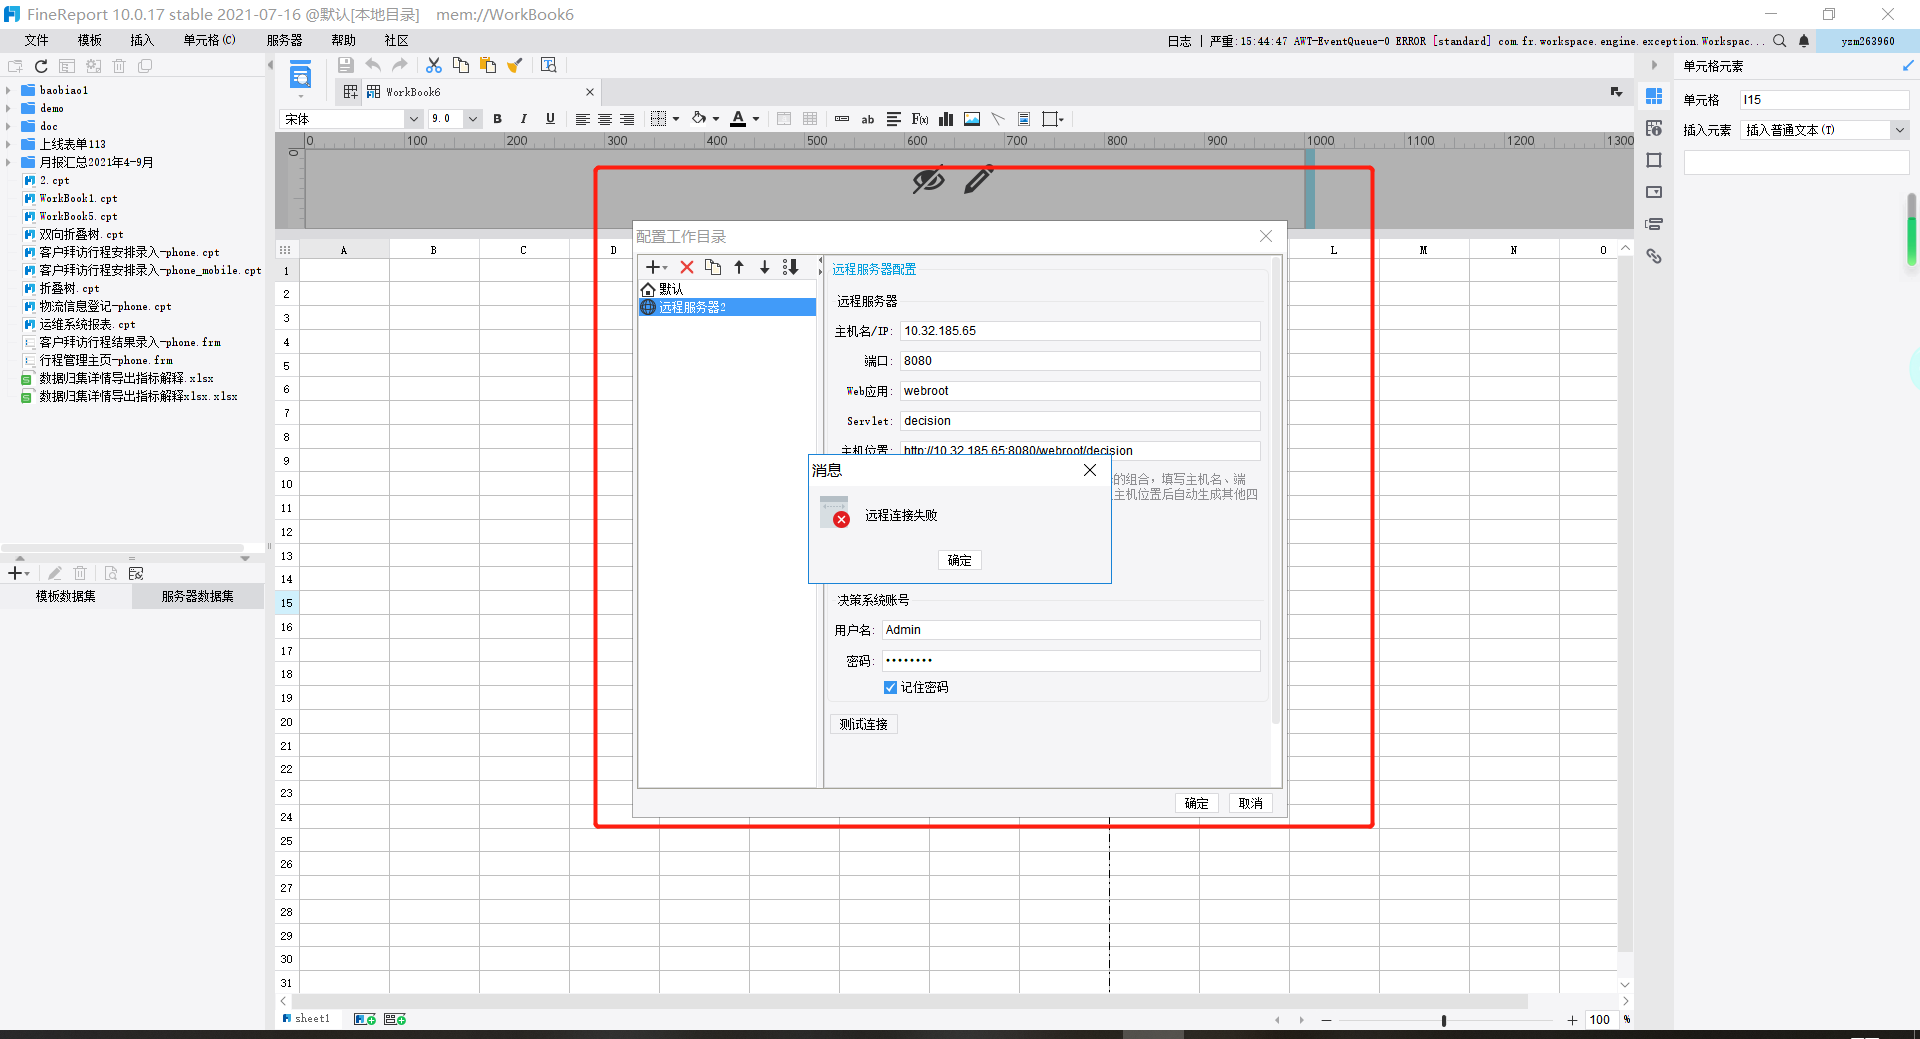Click the zoom slider handle in the status bar
1920x1039 pixels.
tap(1443, 1020)
